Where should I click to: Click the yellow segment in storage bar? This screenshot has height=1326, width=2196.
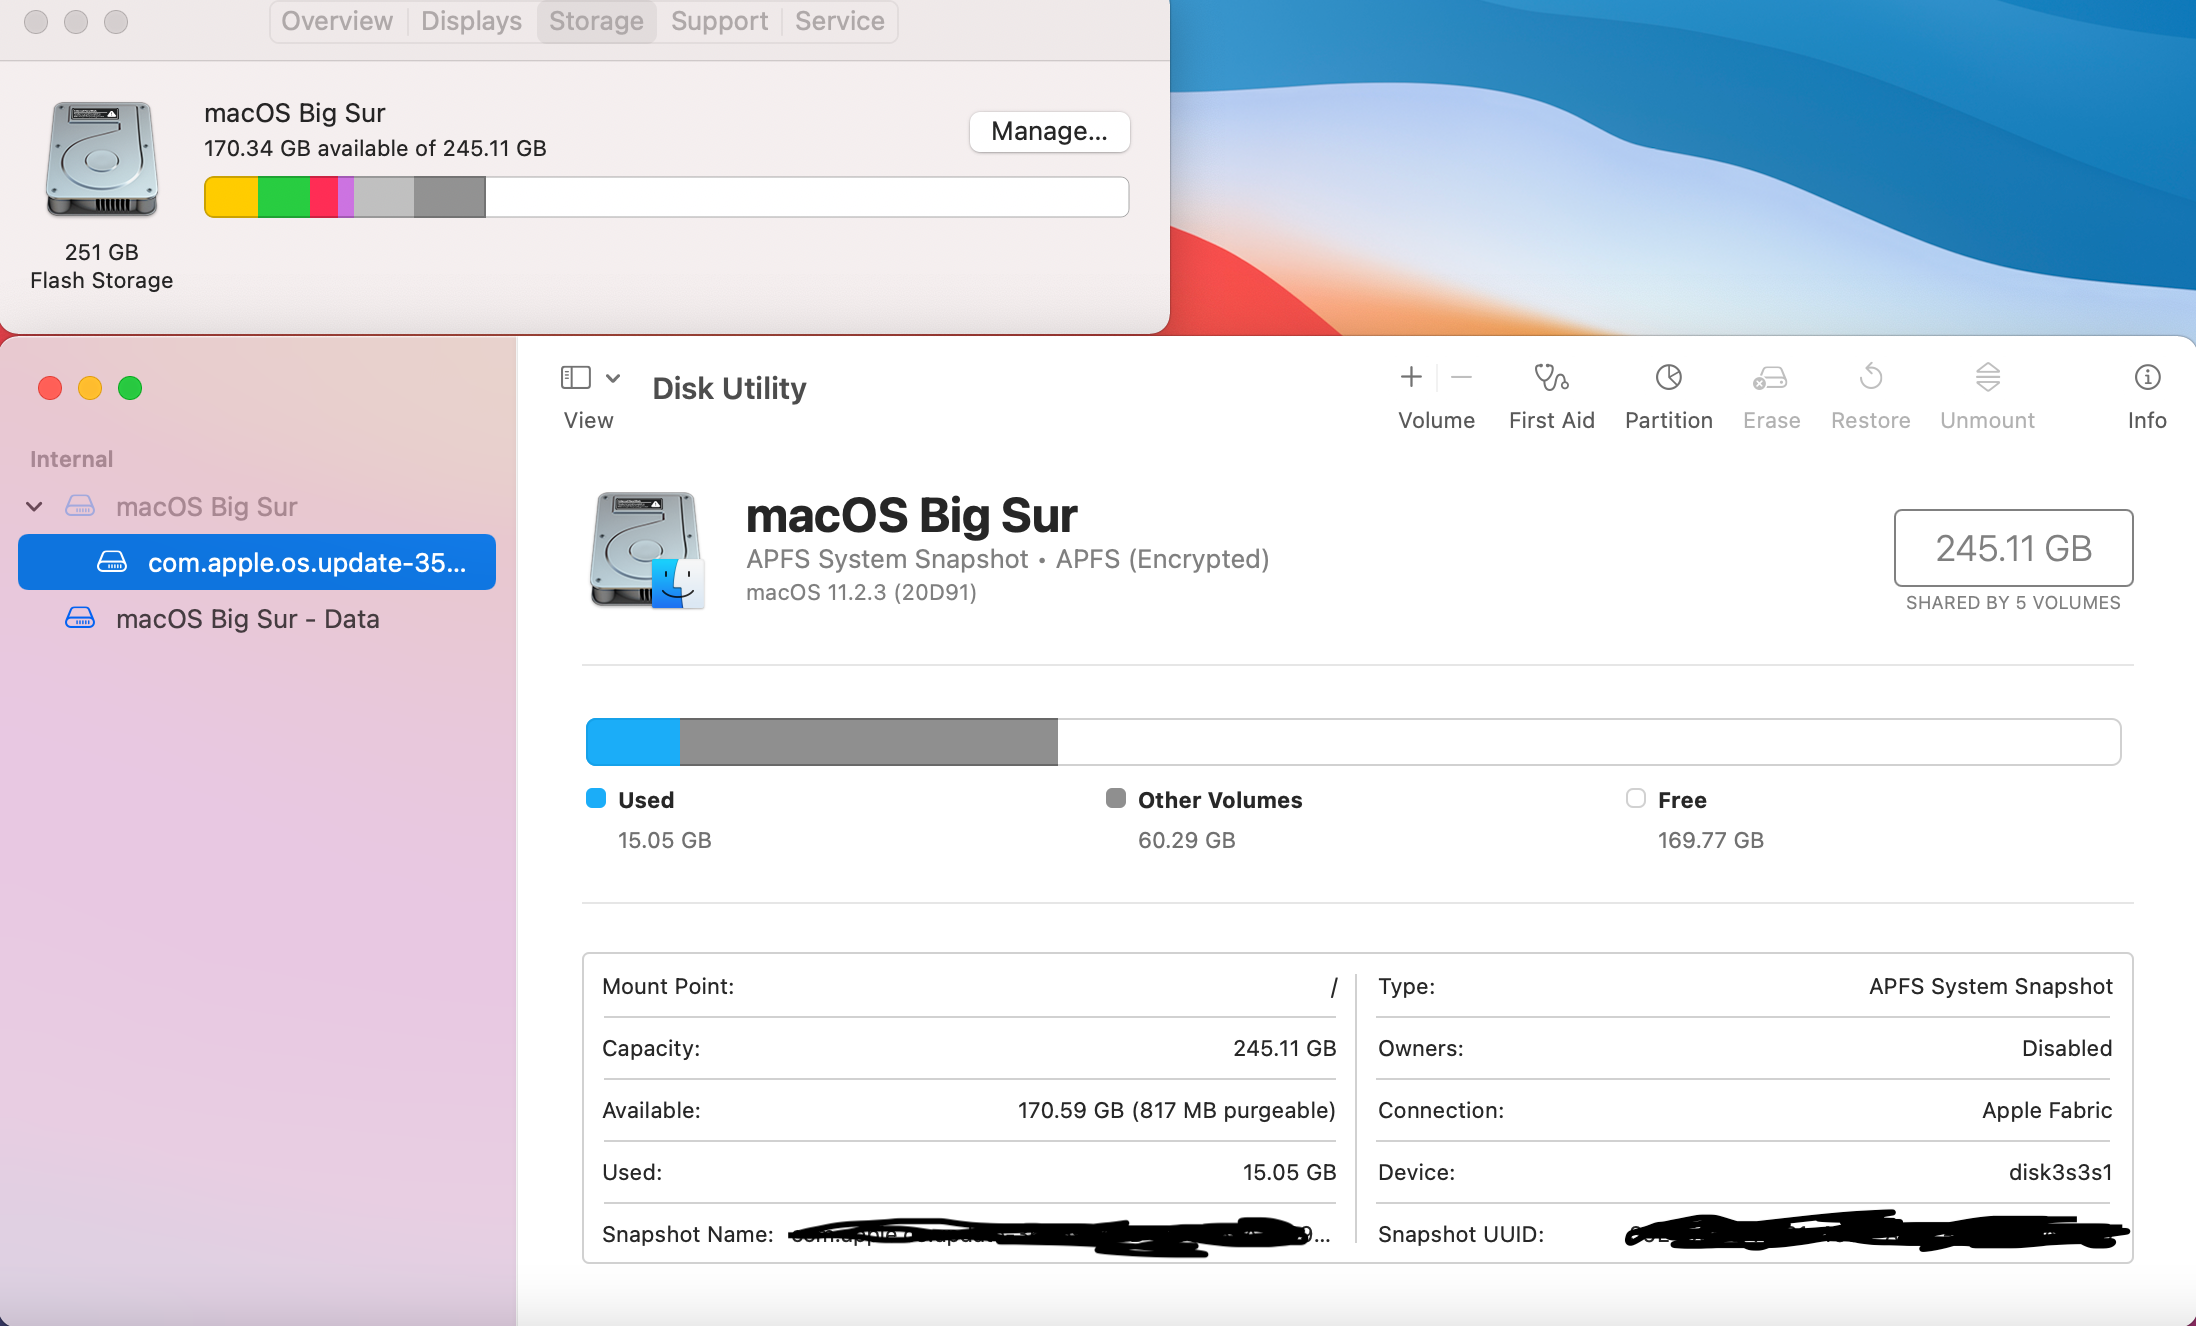pos(231,197)
